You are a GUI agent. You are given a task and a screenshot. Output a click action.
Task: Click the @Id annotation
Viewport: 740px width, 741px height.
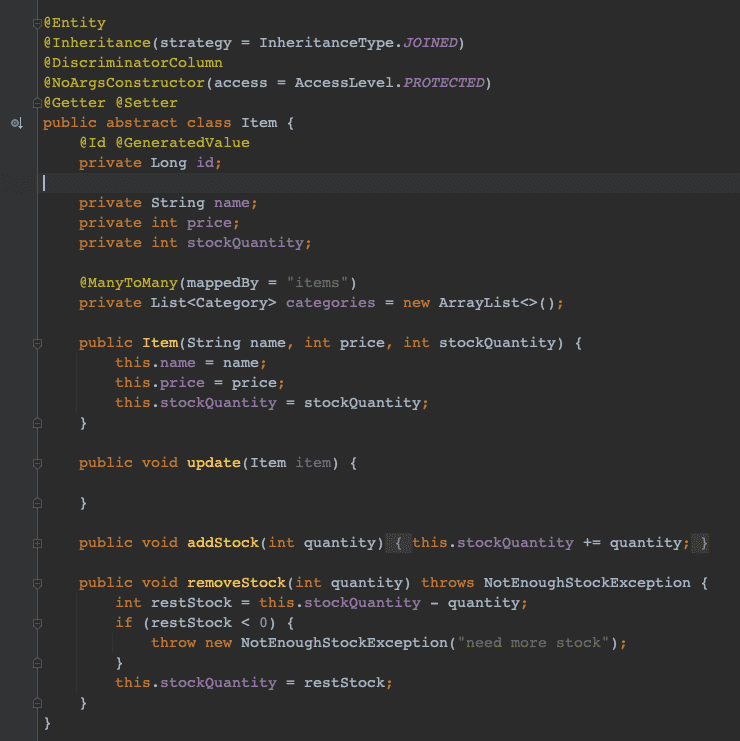(93, 143)
